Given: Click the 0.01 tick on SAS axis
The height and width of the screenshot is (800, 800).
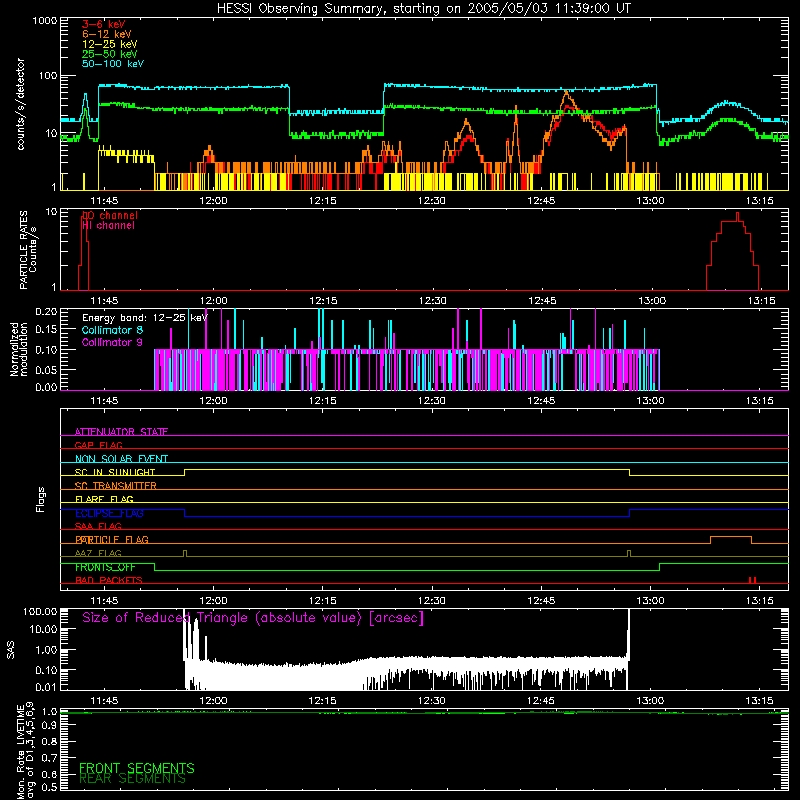Looking at the screenshot, I should pos(46,687).
